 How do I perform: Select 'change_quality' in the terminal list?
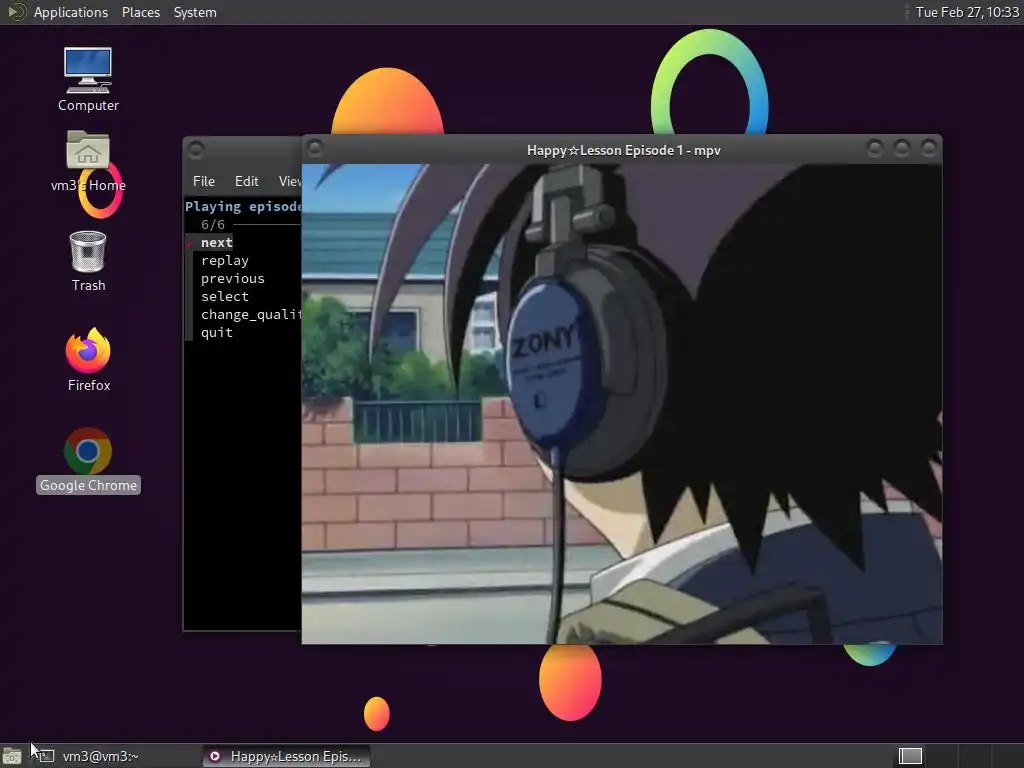click(x=251, y=314)
